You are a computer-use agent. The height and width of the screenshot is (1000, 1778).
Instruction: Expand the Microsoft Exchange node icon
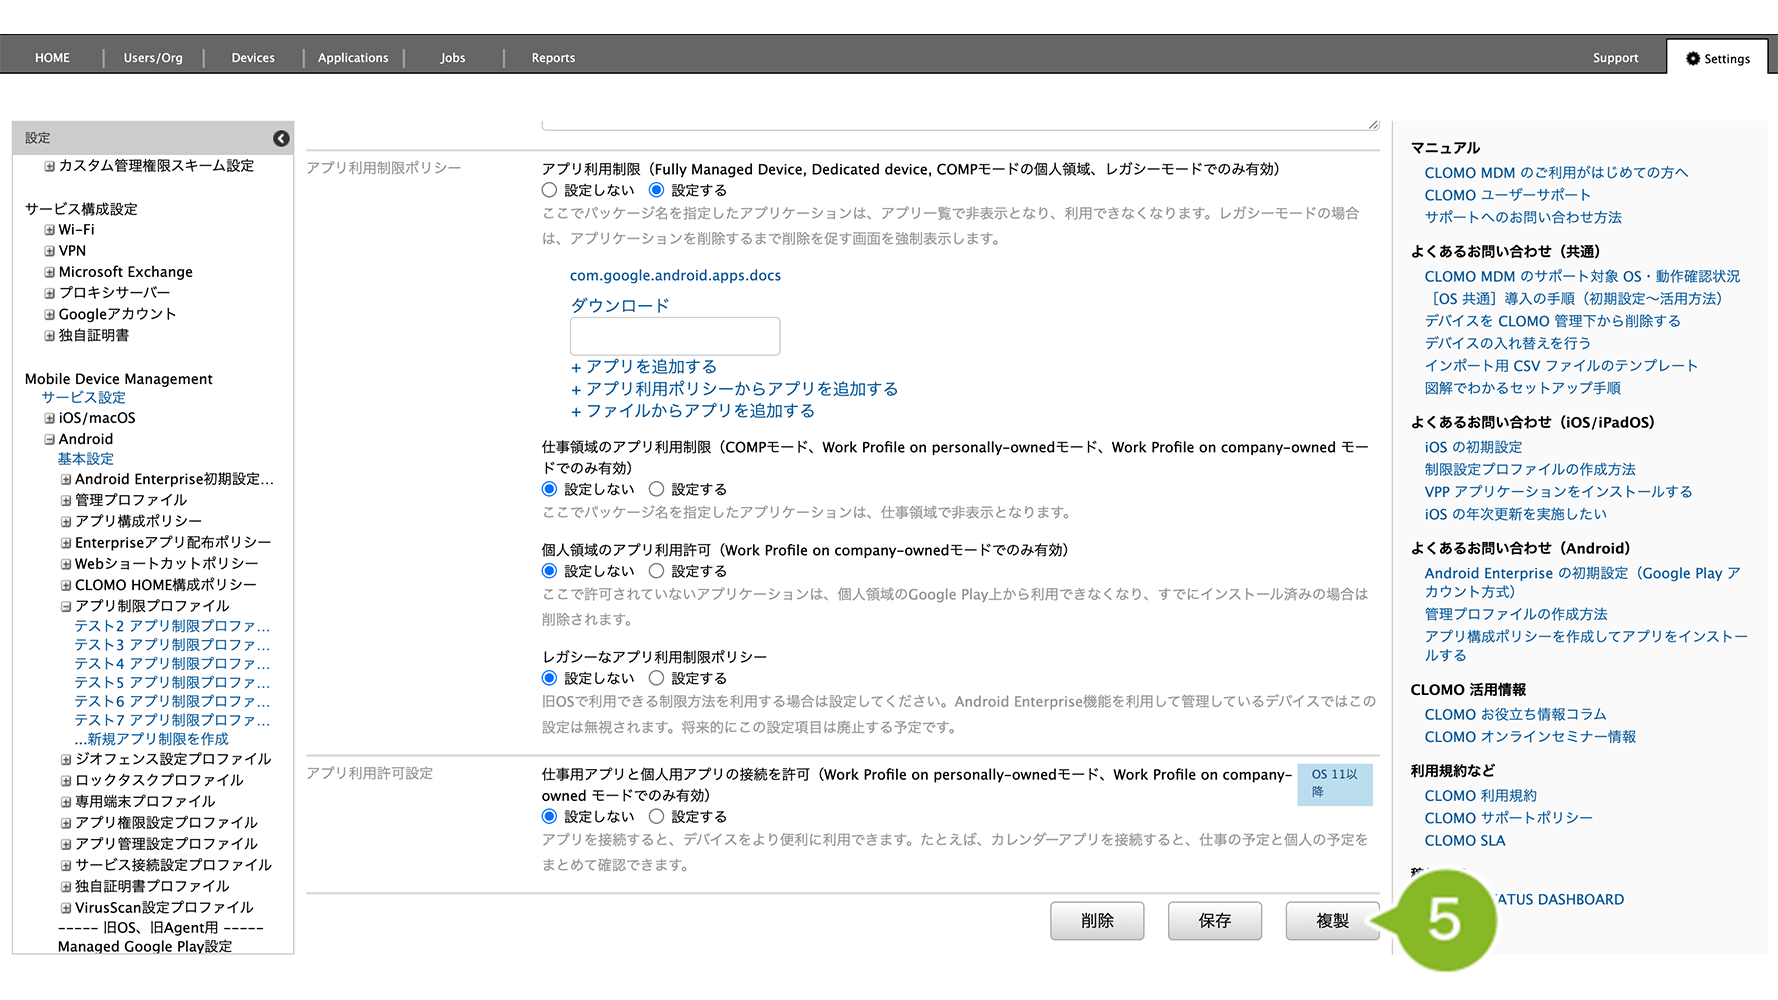click(x=50, y=272)
